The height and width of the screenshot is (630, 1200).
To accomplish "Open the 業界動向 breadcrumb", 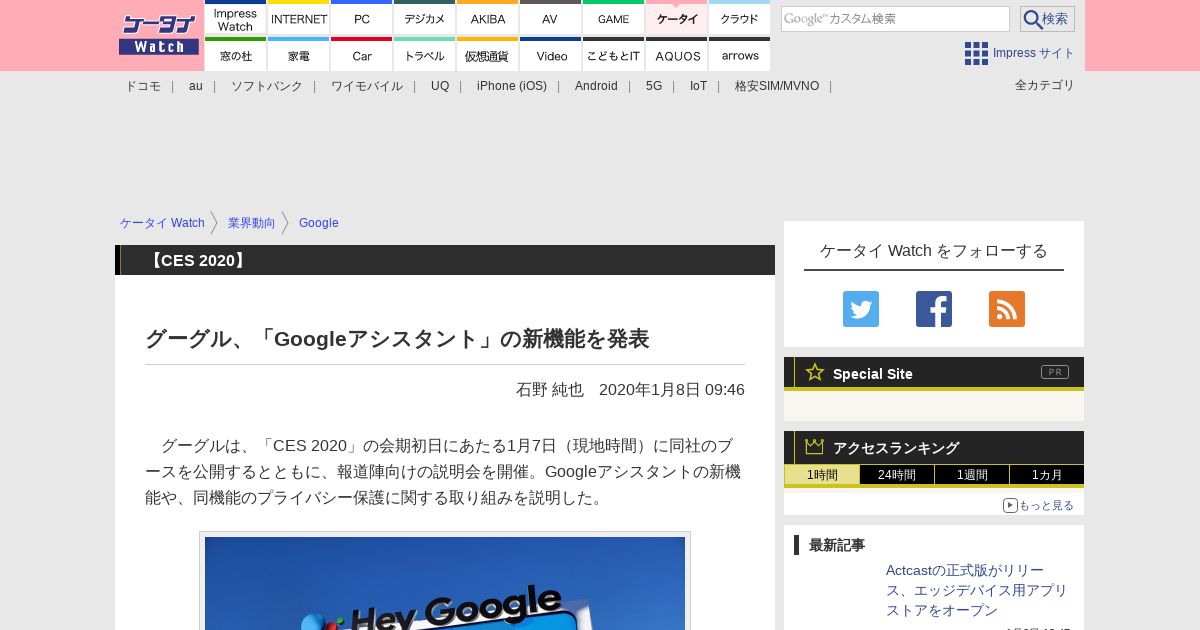I will (252, 223).
